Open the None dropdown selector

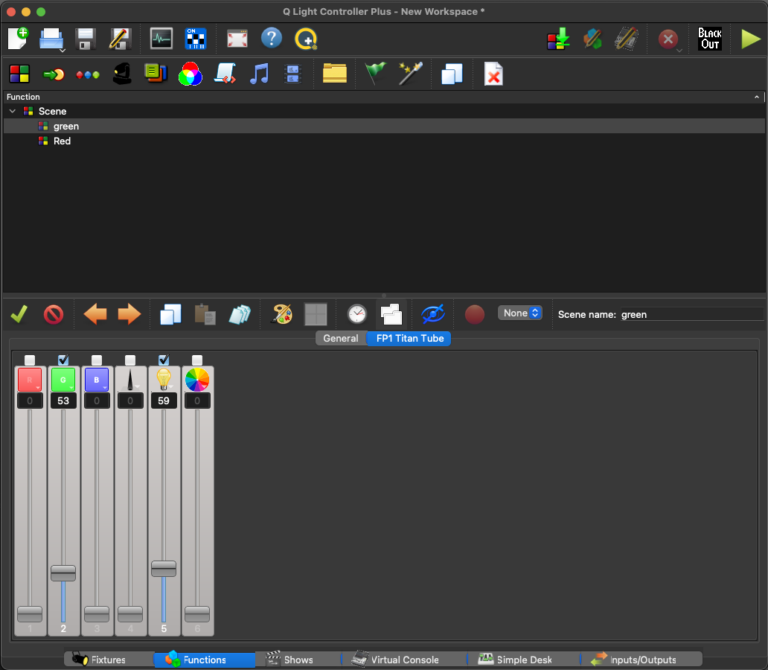point(520,313)
